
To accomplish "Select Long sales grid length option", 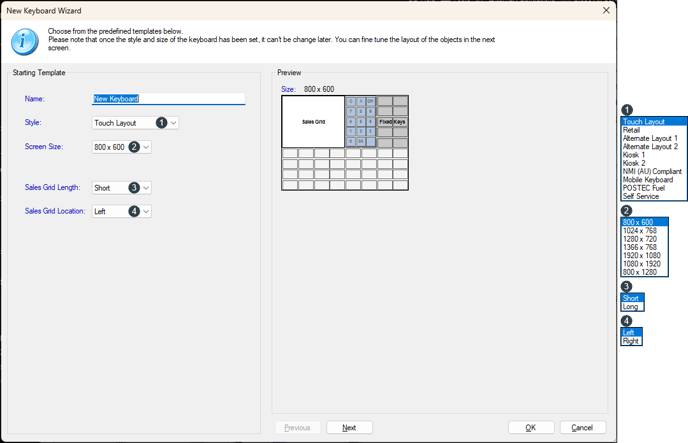I will tap(630, 306).
